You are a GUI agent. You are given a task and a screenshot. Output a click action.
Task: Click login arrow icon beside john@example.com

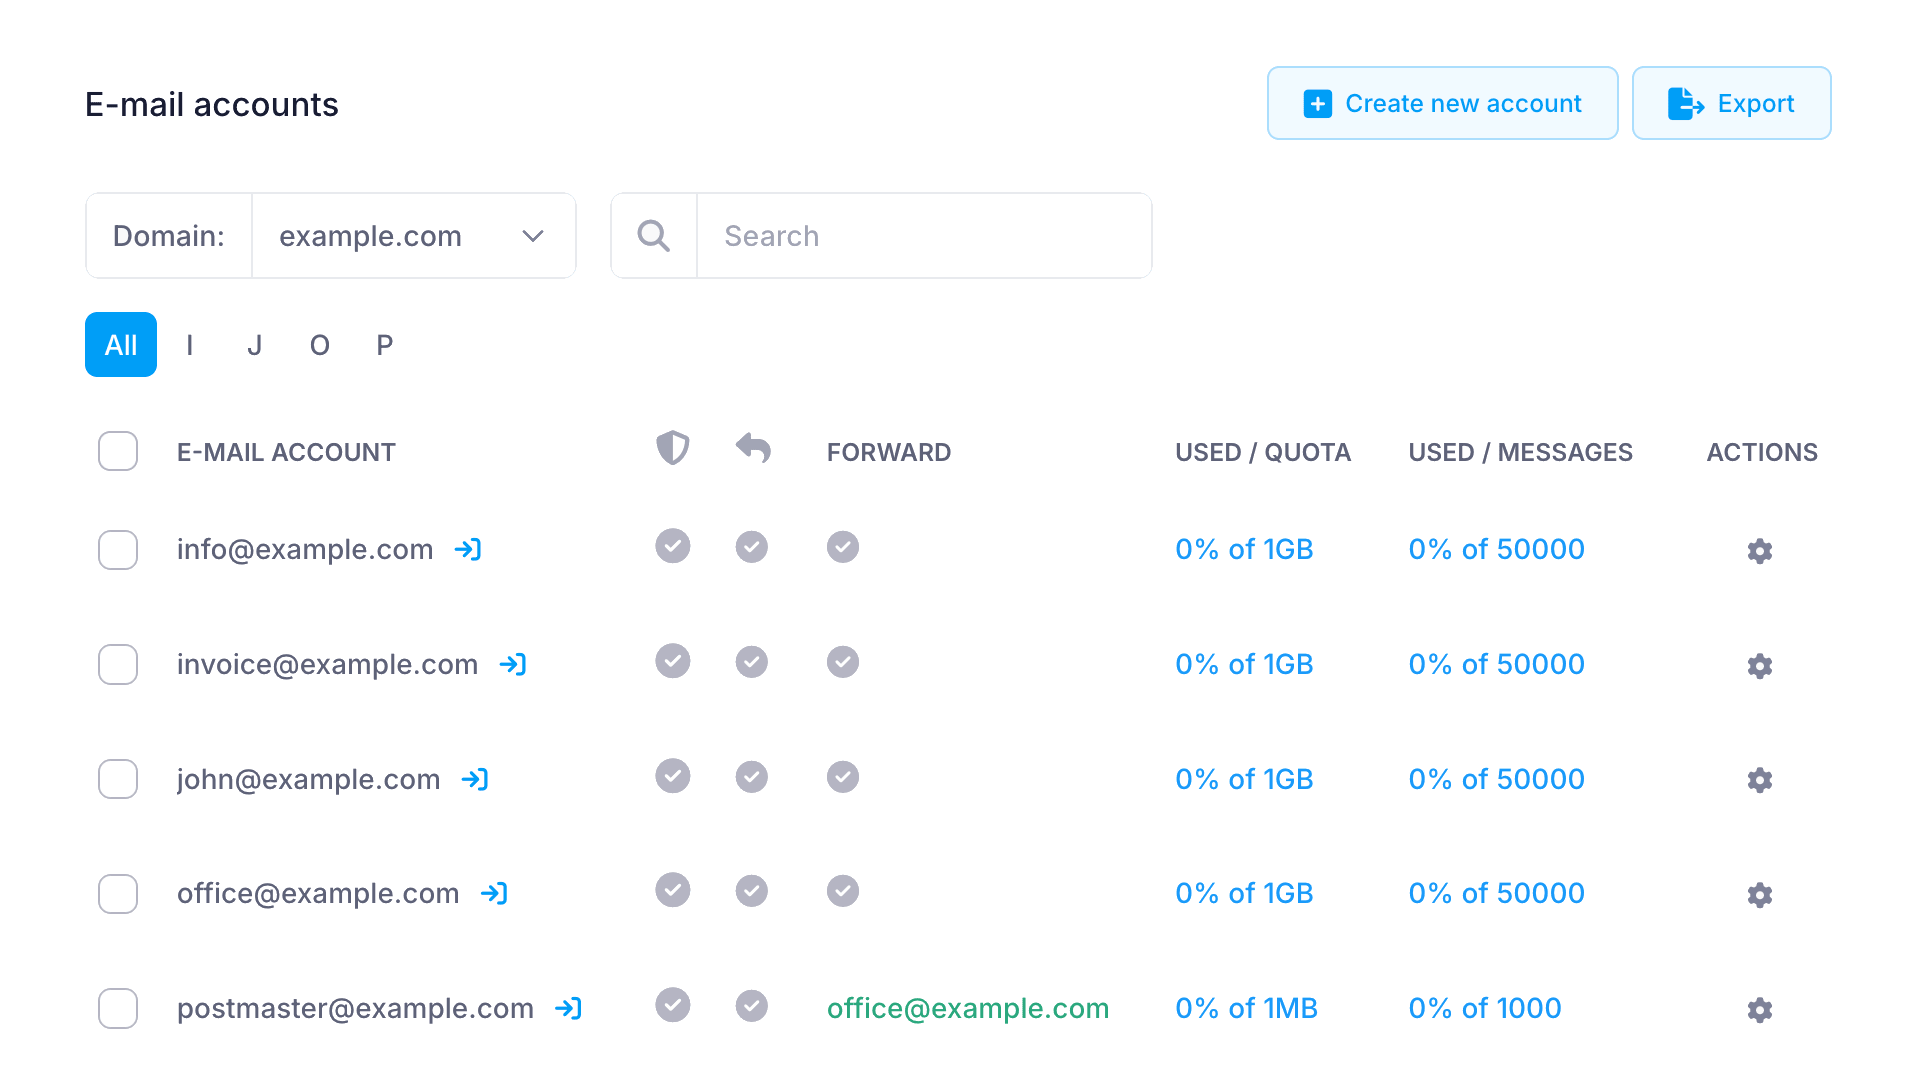tap(475, 779)
